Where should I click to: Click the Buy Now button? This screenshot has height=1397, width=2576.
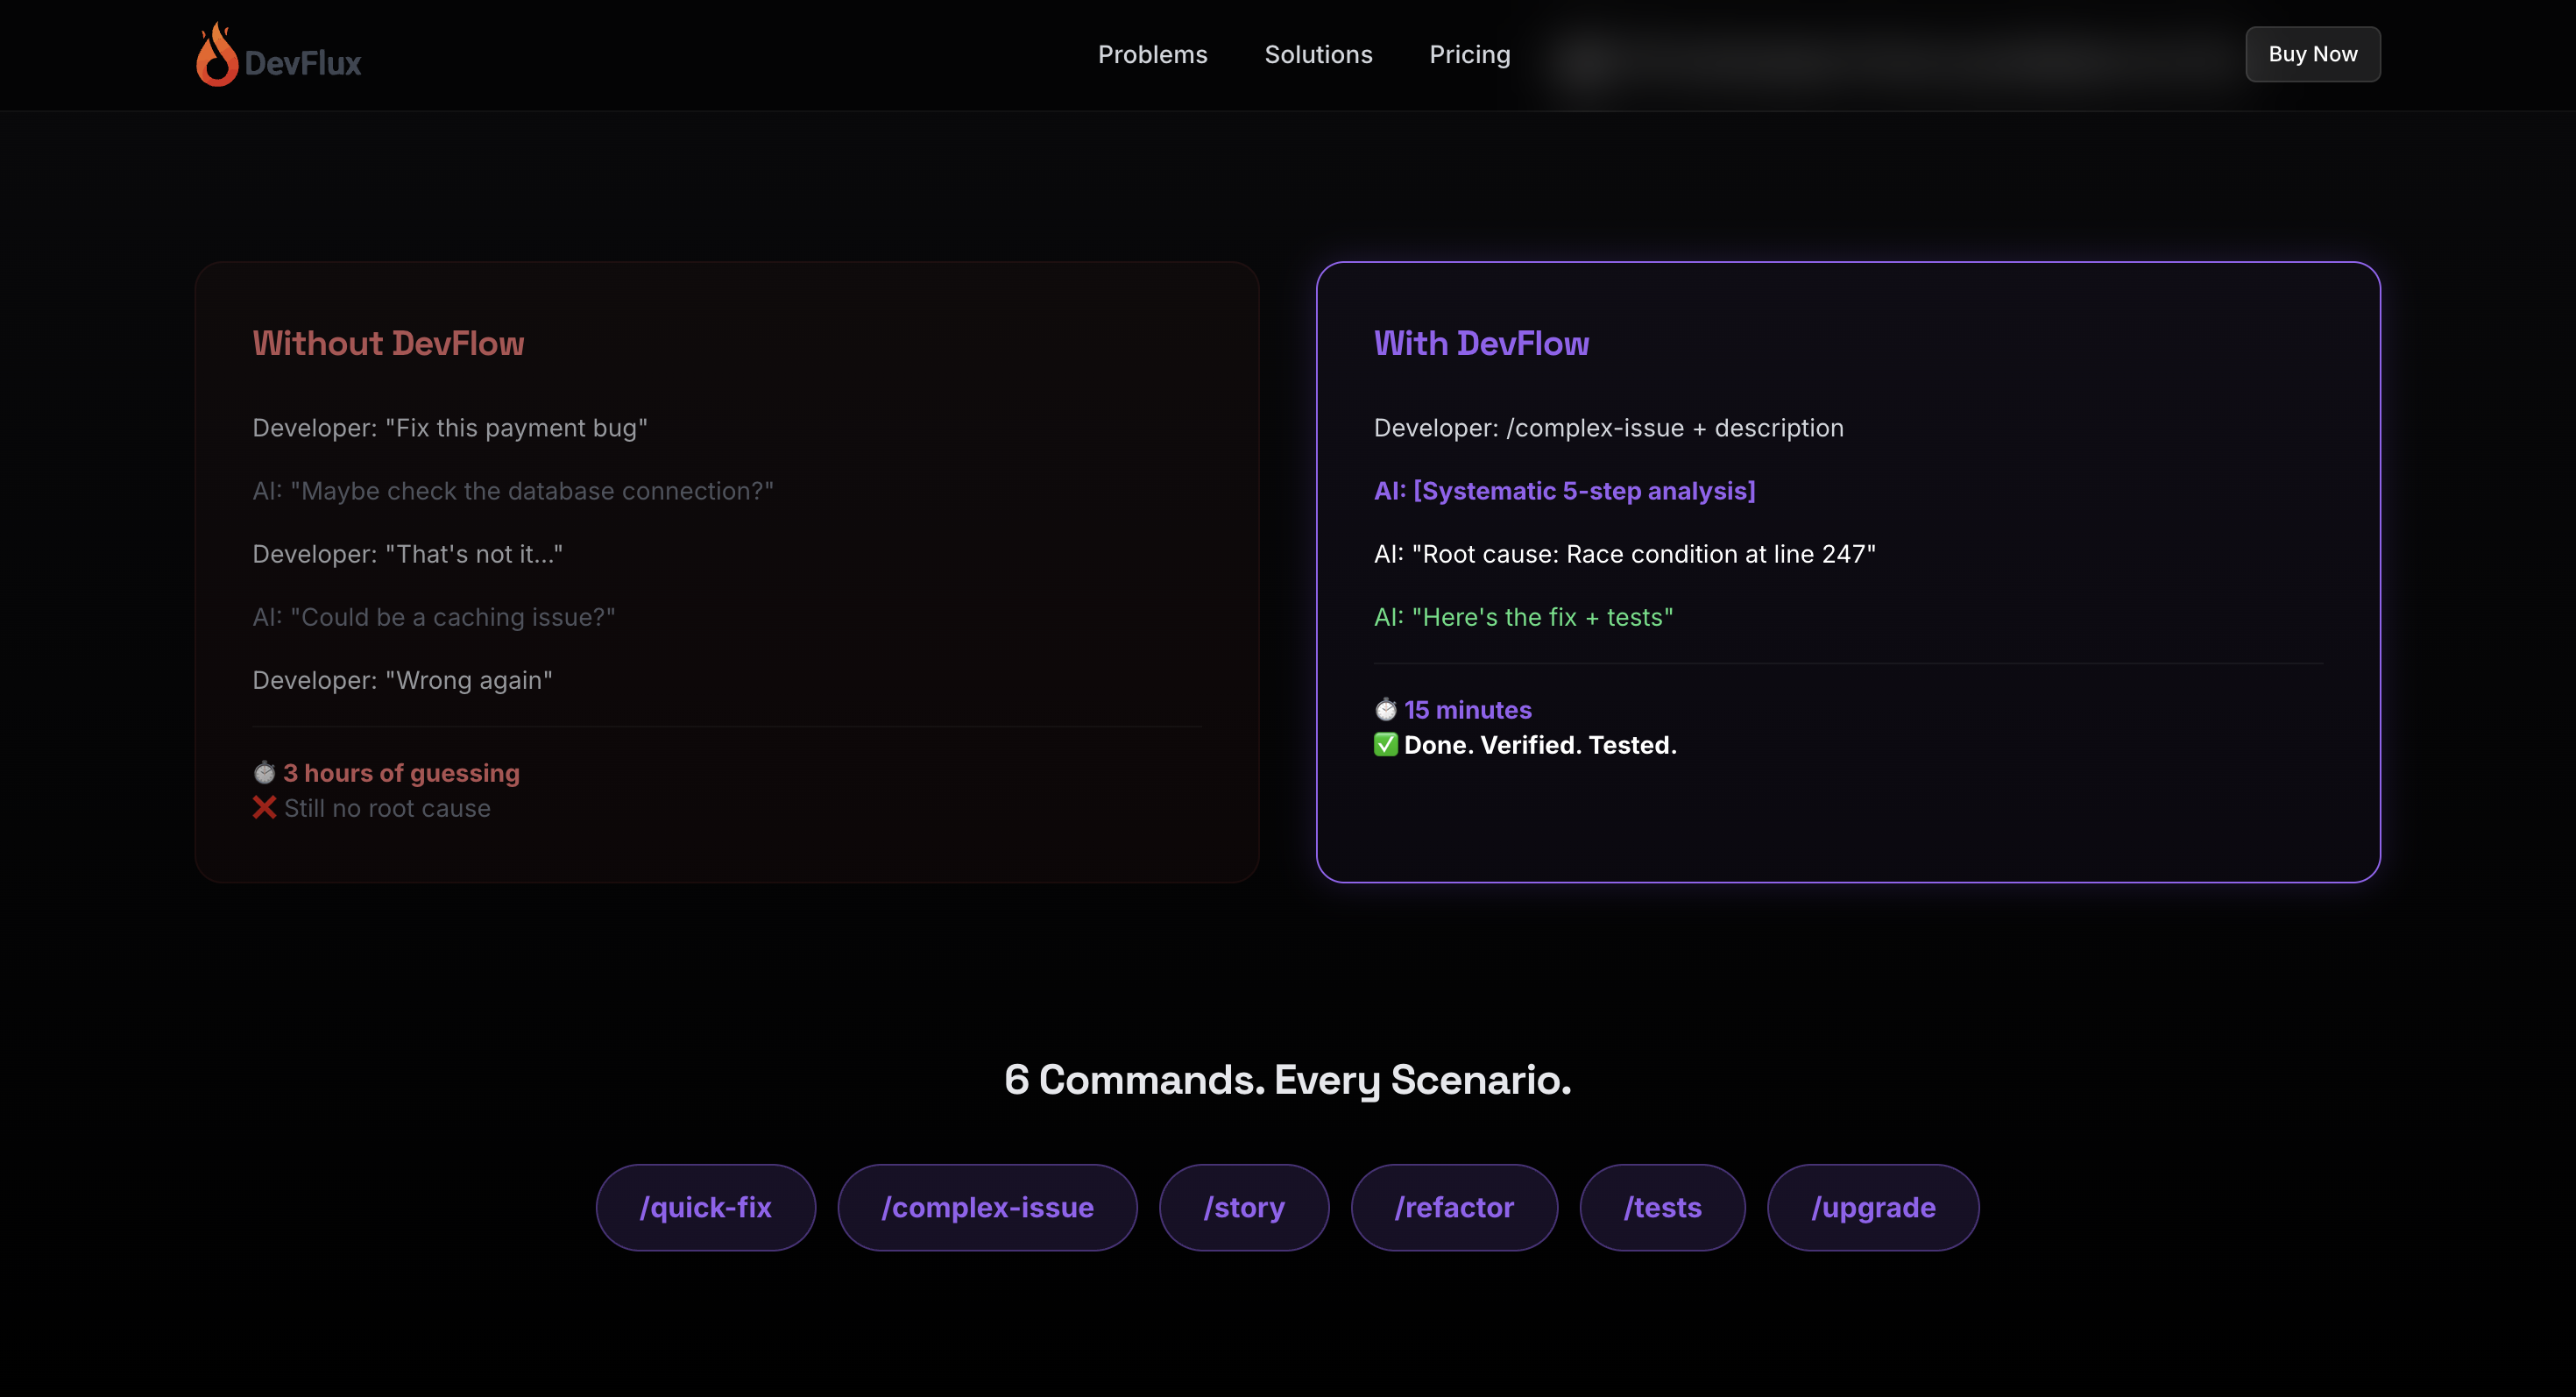click(x=2312, y=54)
